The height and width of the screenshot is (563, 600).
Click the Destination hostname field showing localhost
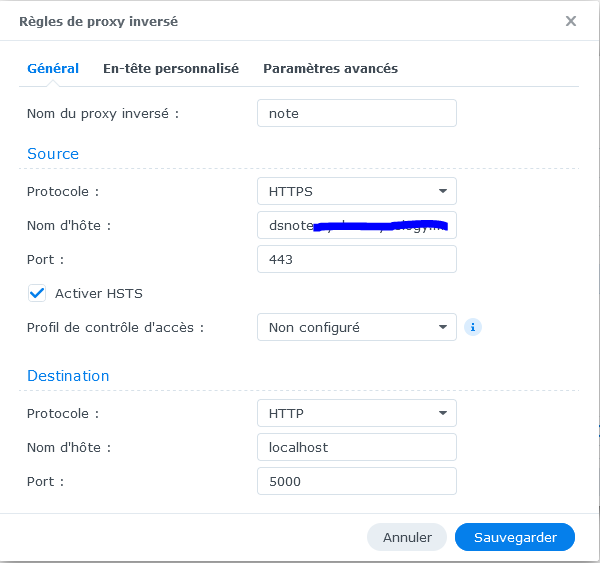356,447
